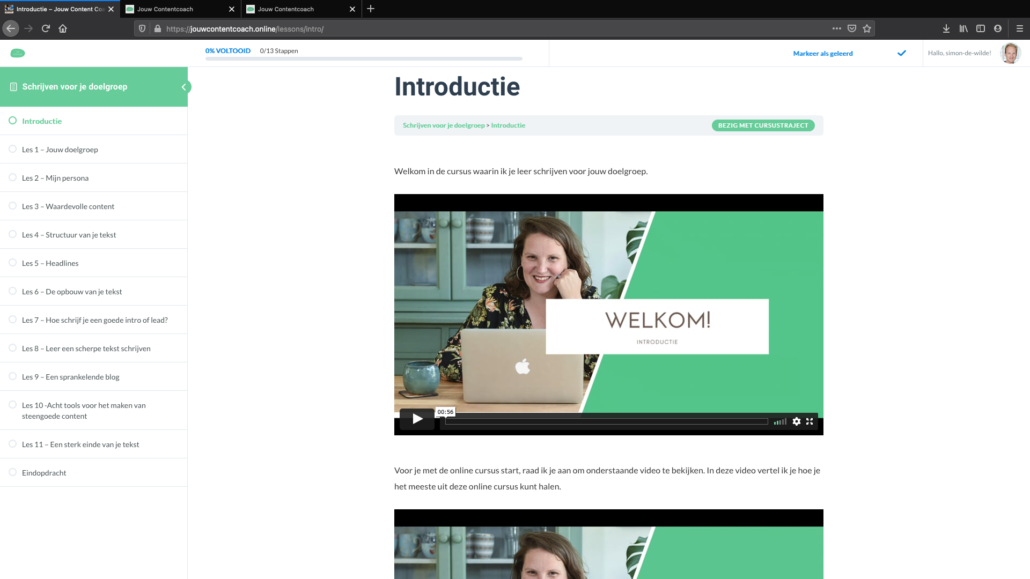1030x579 pixels.
Task: Click the browser address bar URL
Action: click(x=245, y=29)
